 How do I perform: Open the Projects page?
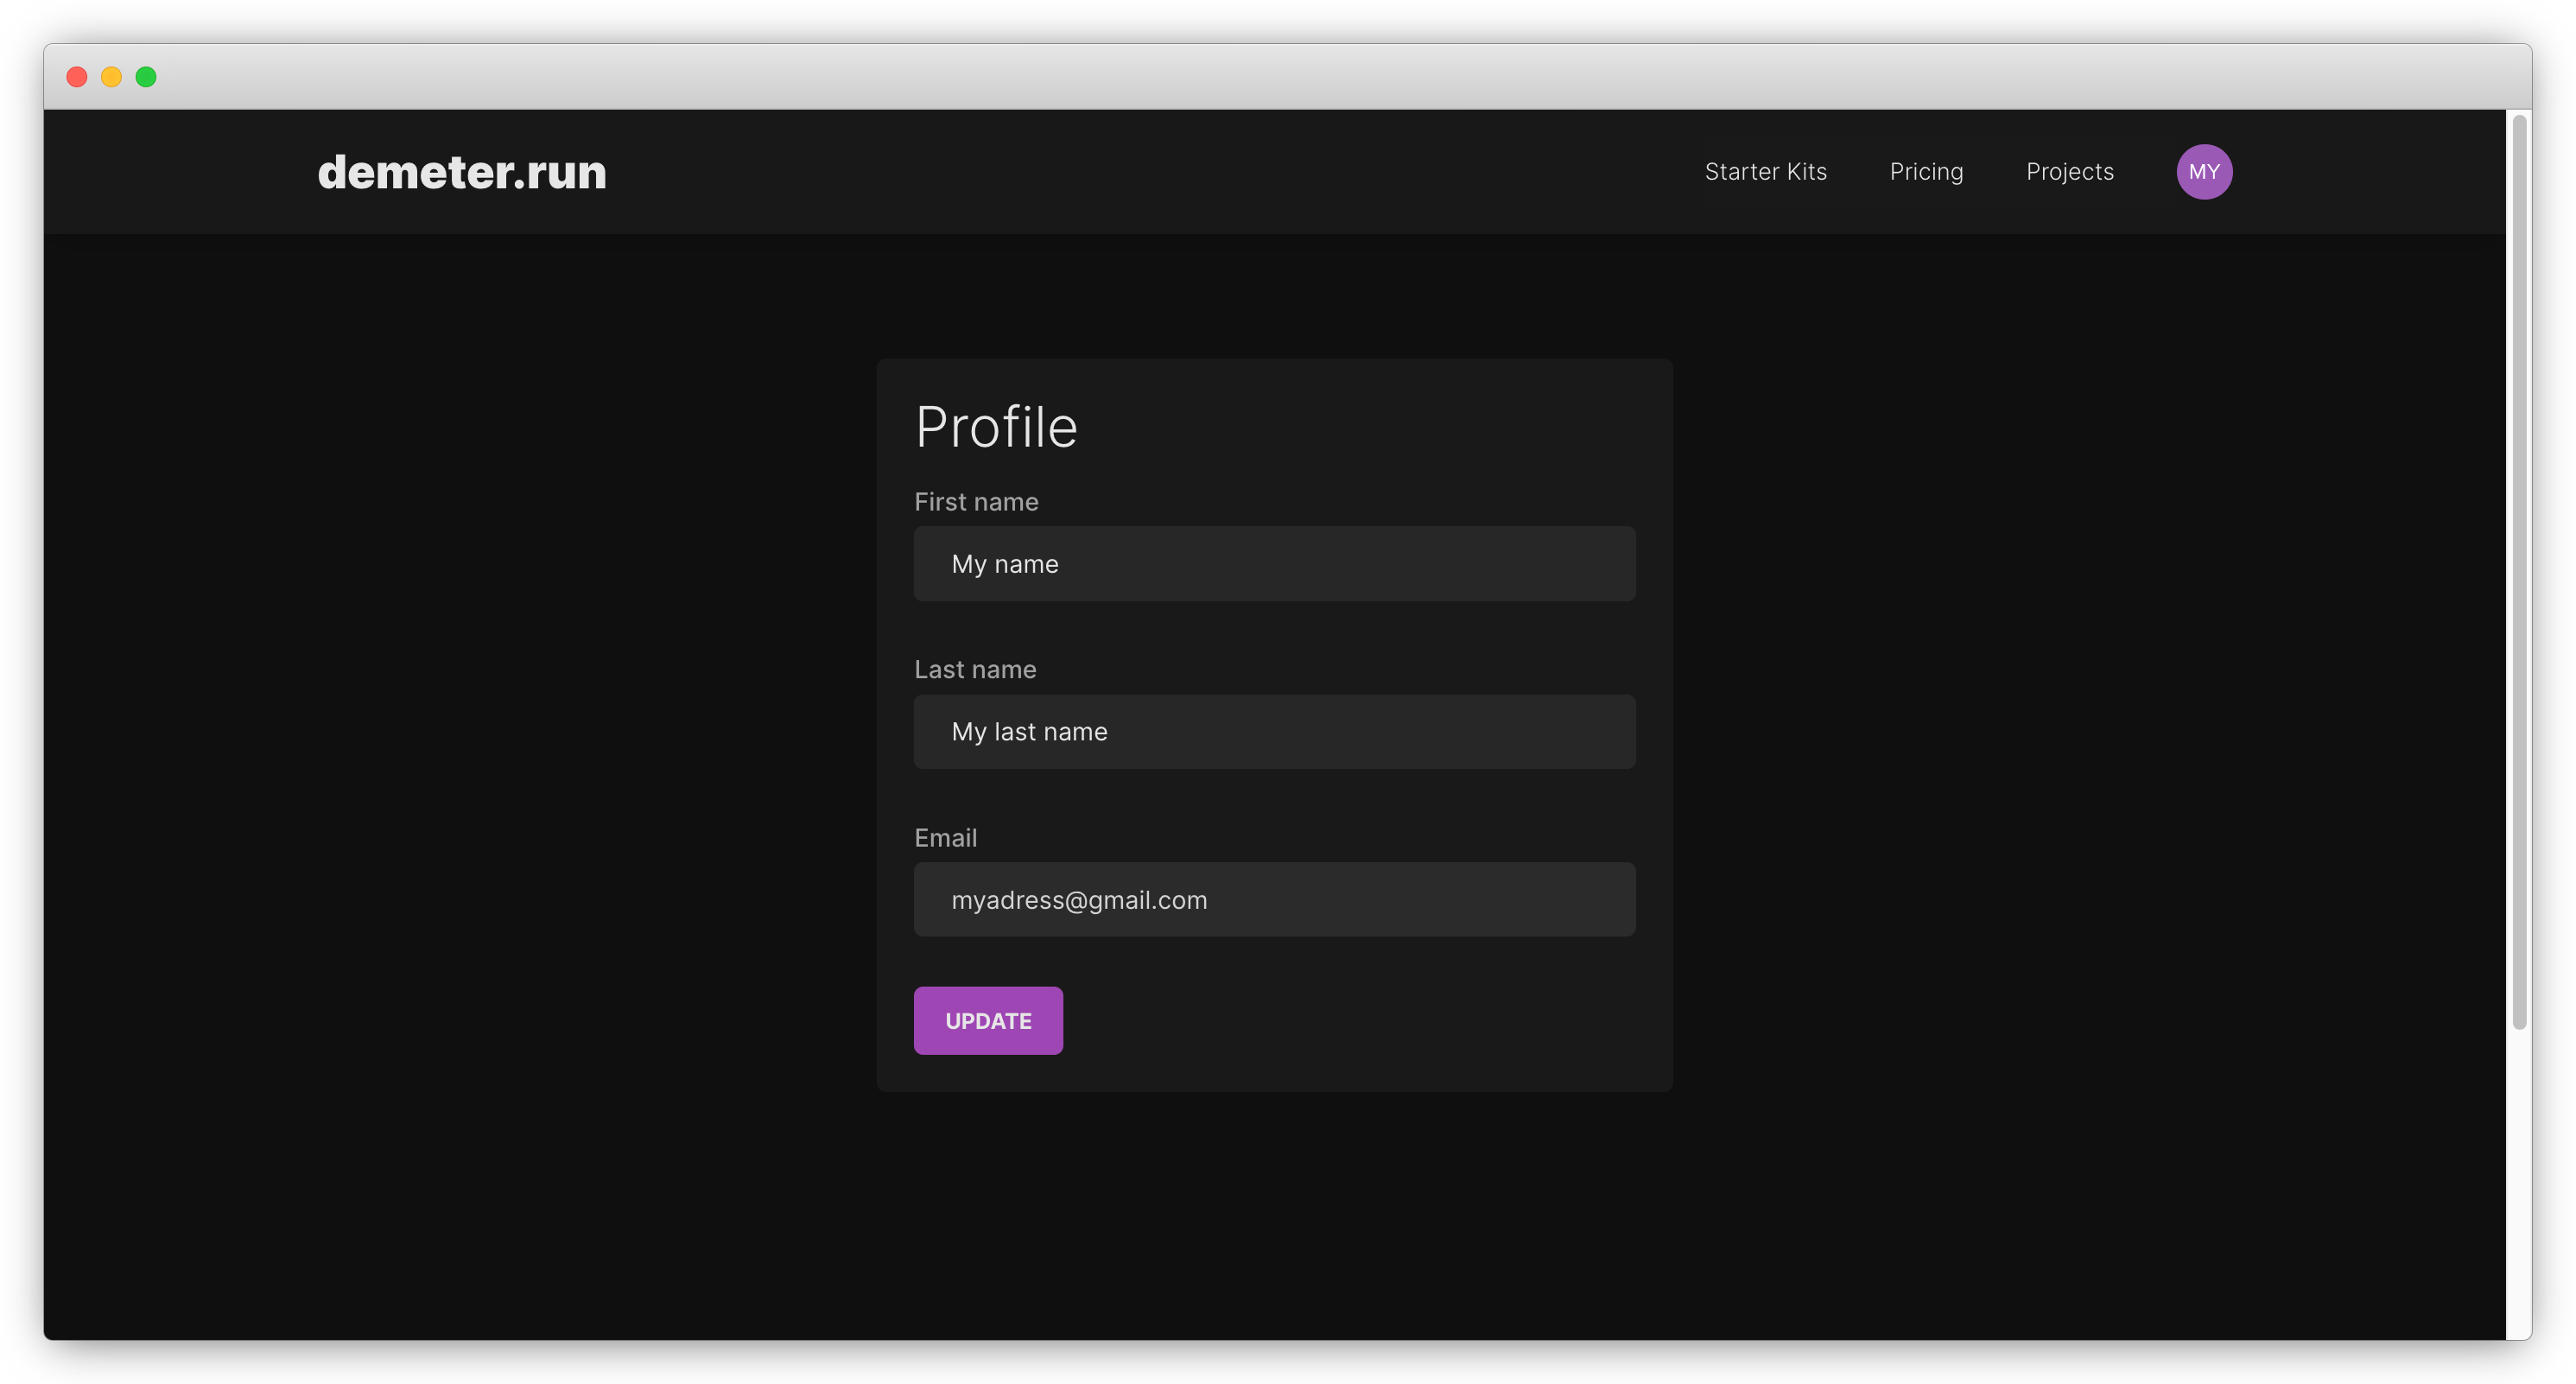coord(2070,172)
